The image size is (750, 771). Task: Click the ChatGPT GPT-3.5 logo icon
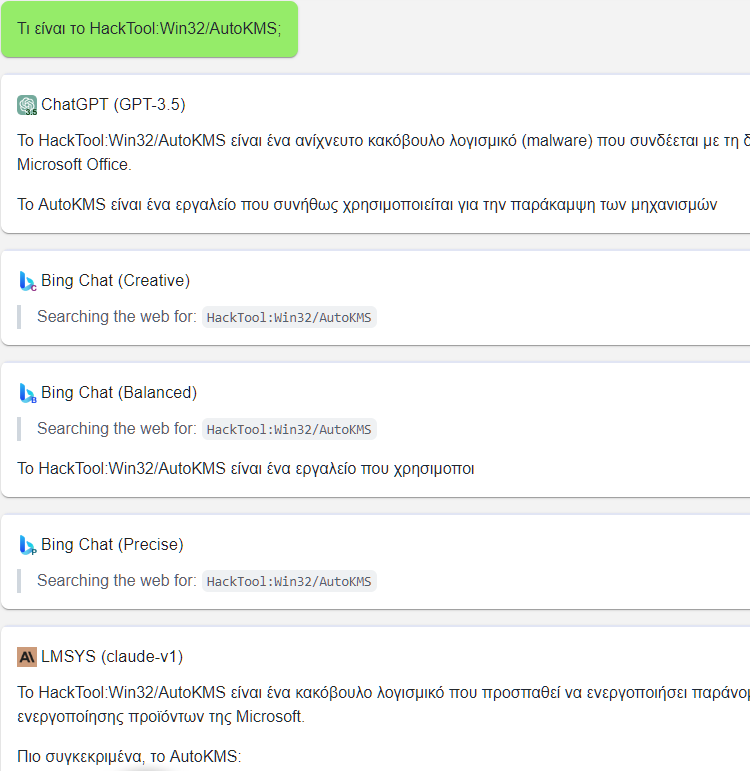click(27, 105)
